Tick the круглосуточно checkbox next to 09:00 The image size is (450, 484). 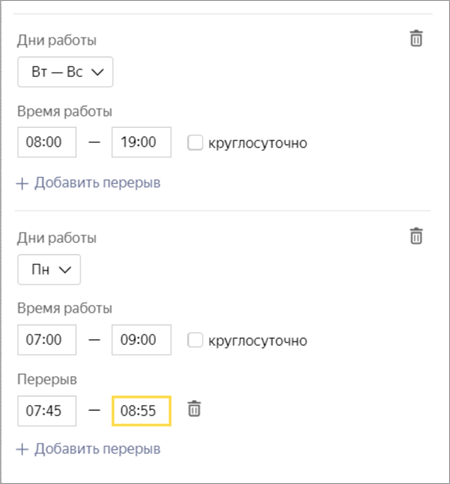[195, 340]
